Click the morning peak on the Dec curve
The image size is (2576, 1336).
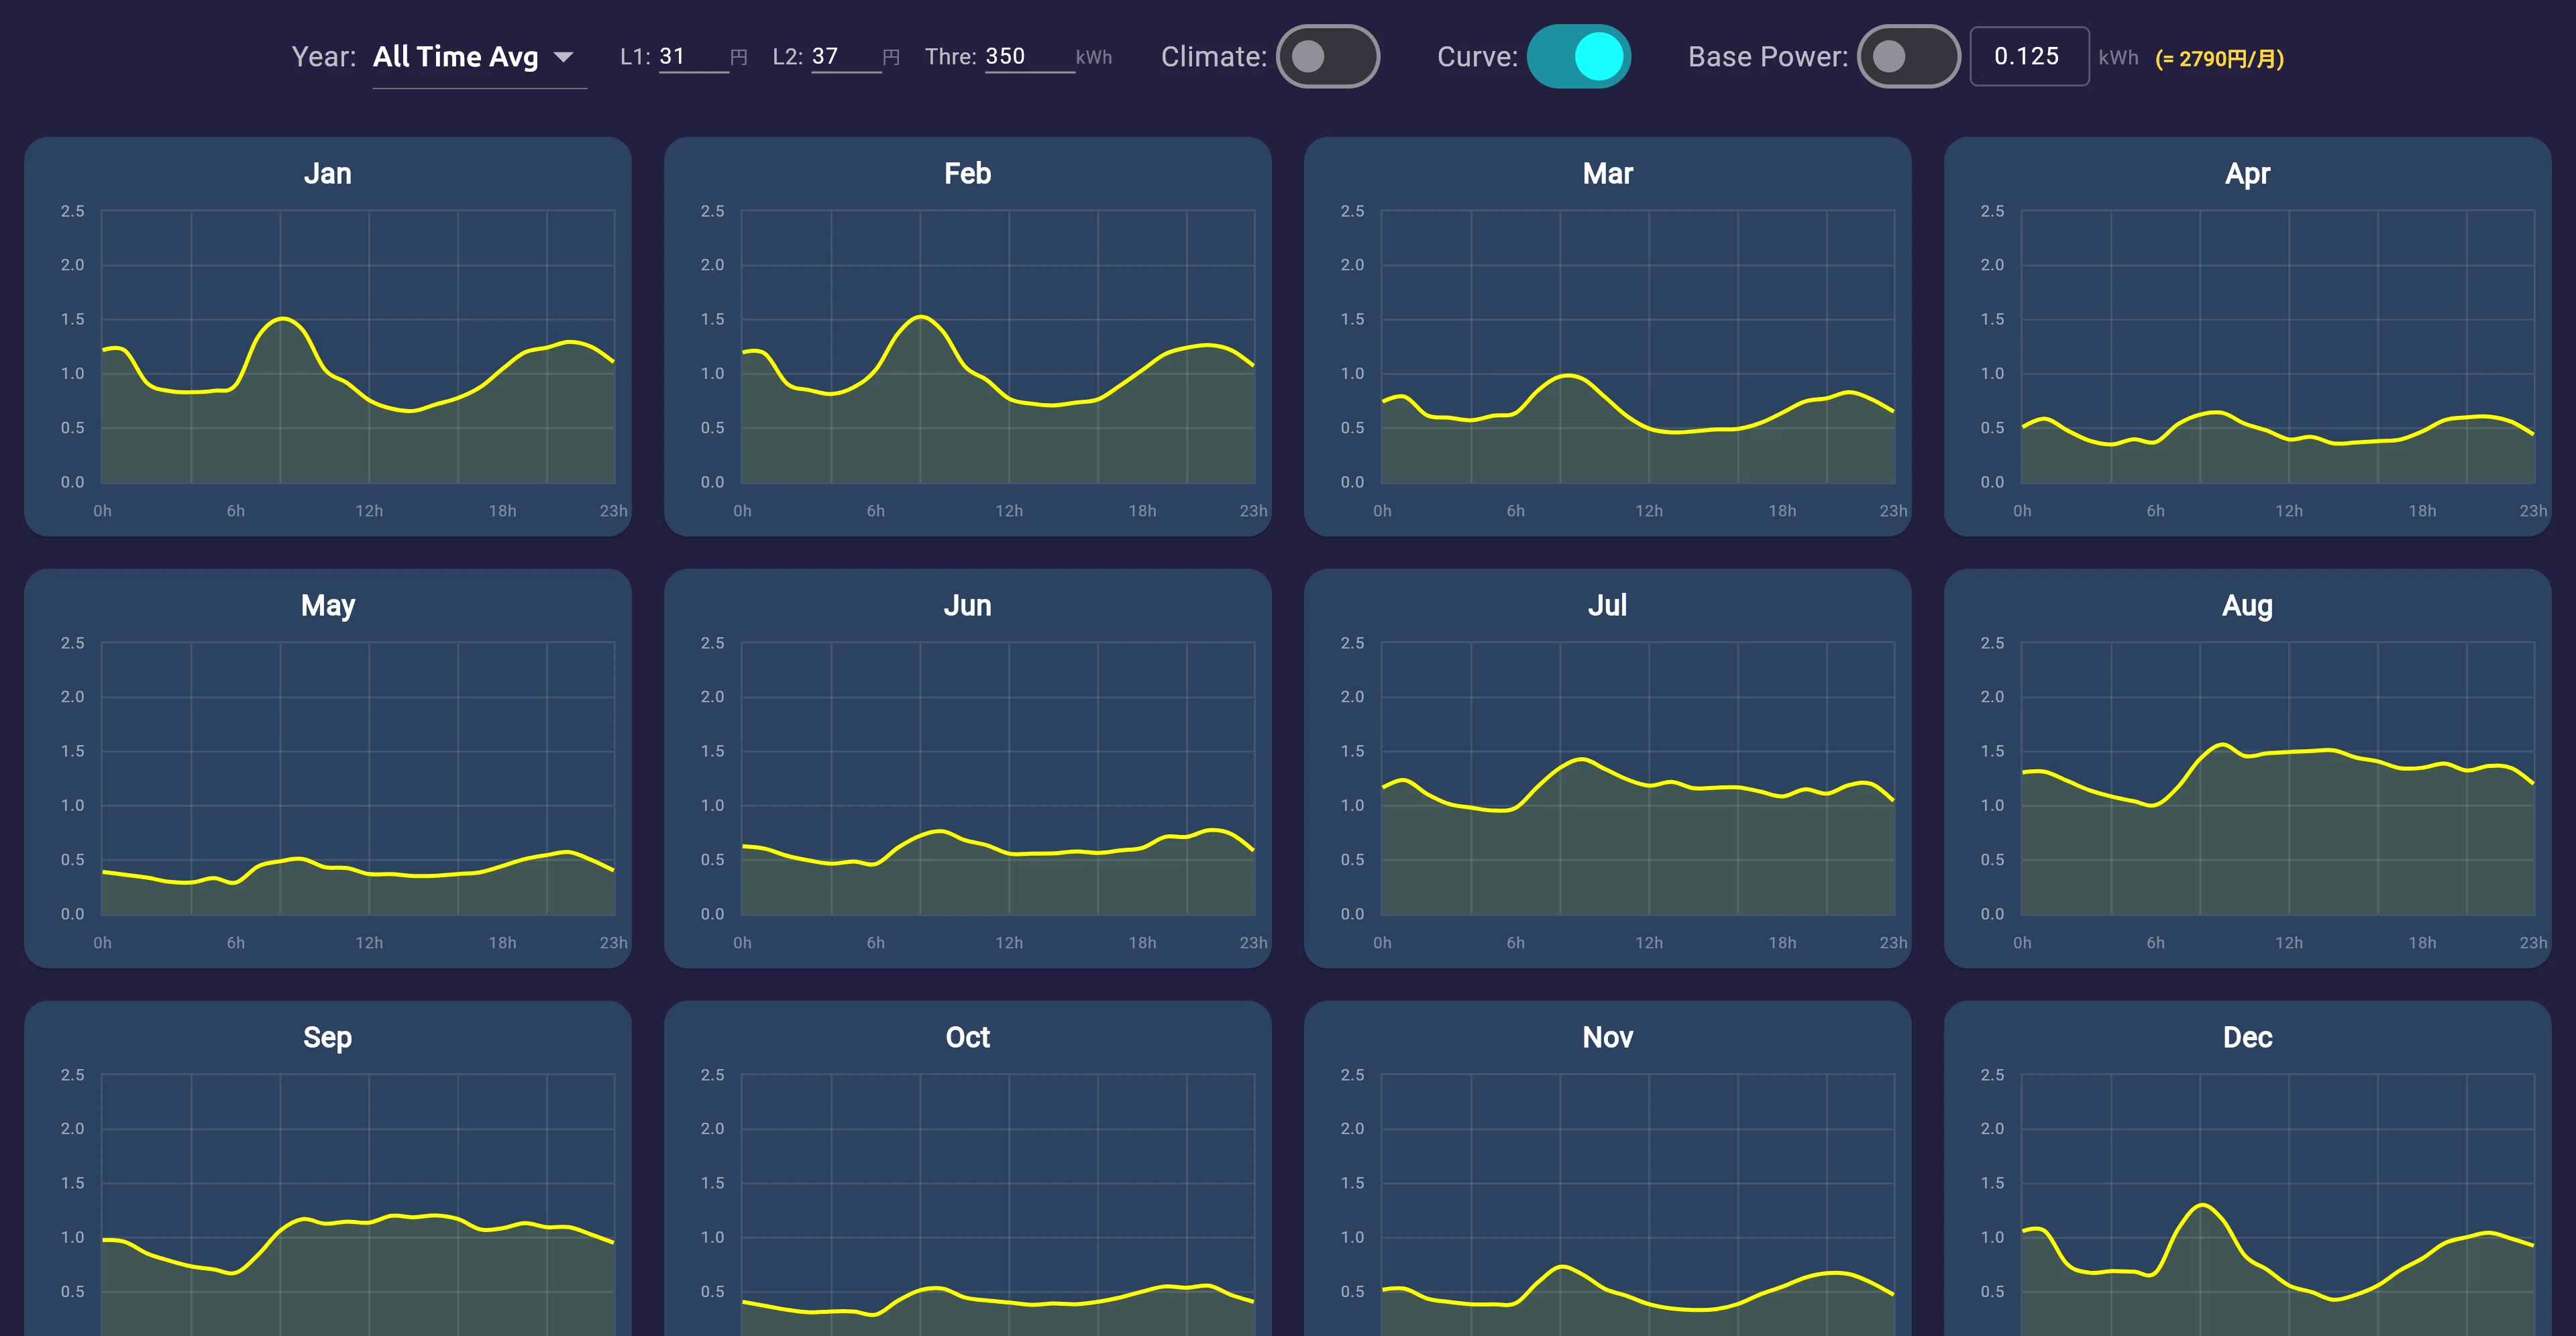(x=2202, y=1205)
